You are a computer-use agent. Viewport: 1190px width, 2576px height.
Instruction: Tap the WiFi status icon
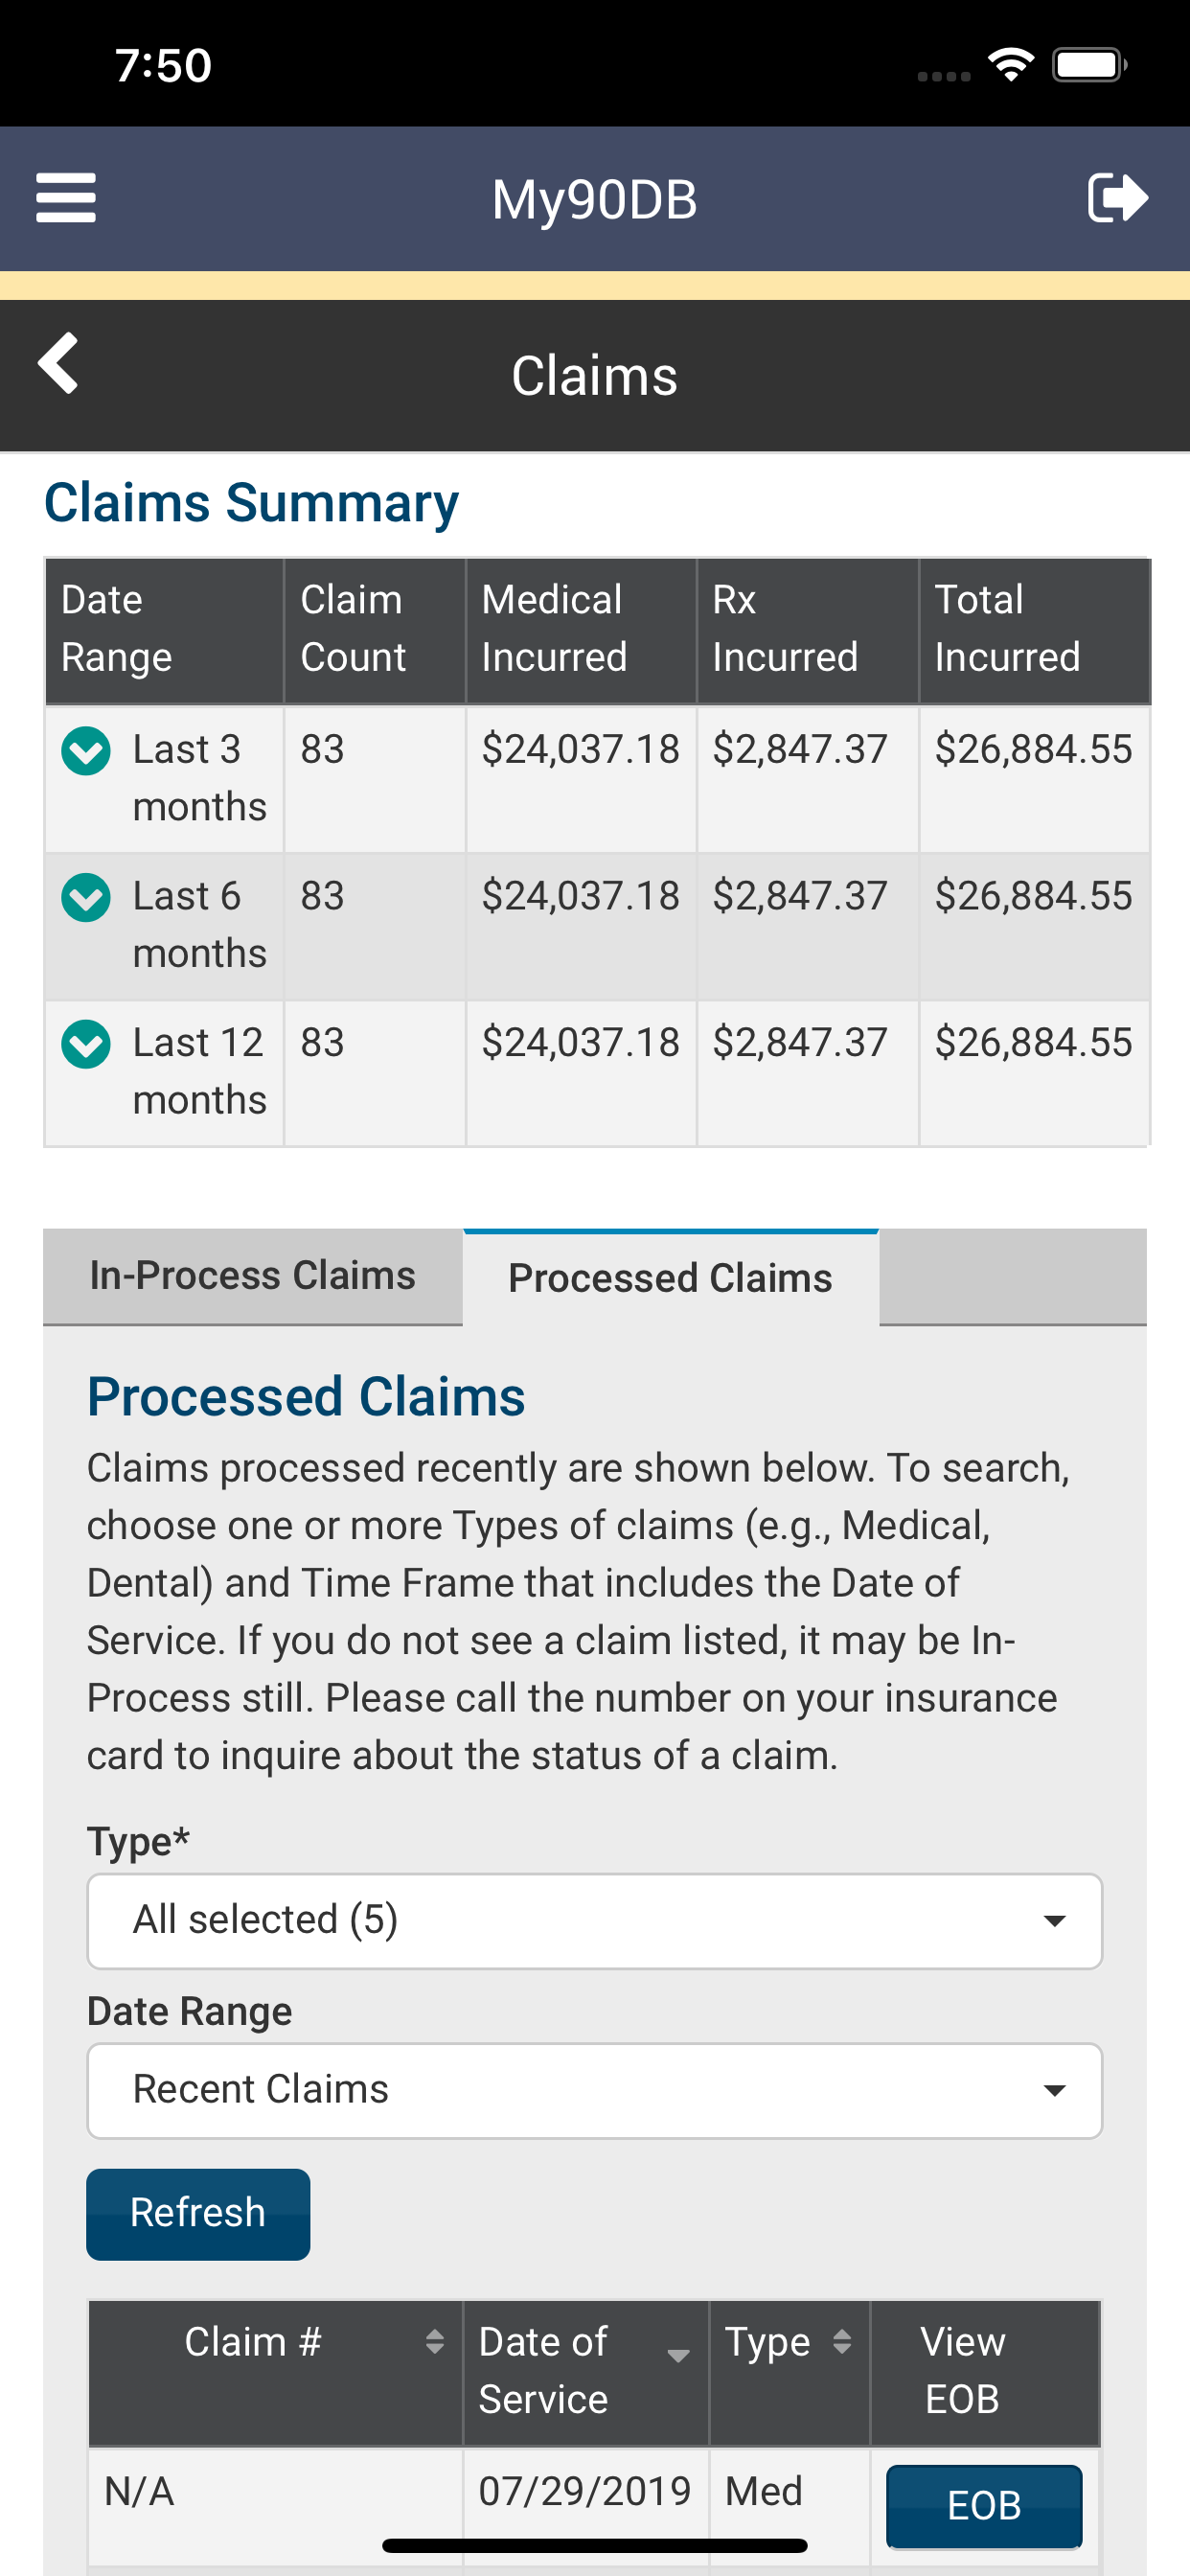click(x=1011, y=65)
